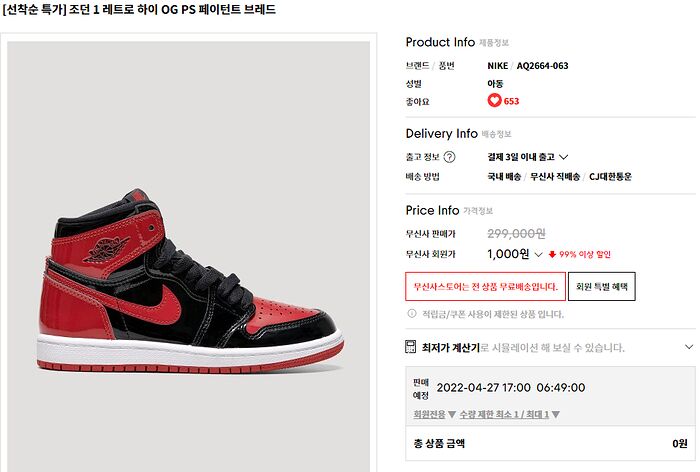The height and width of the screenshot is (472, 700).
Task: Click the CJ대한통운 courier text
Action: click(x=610, y=177)
